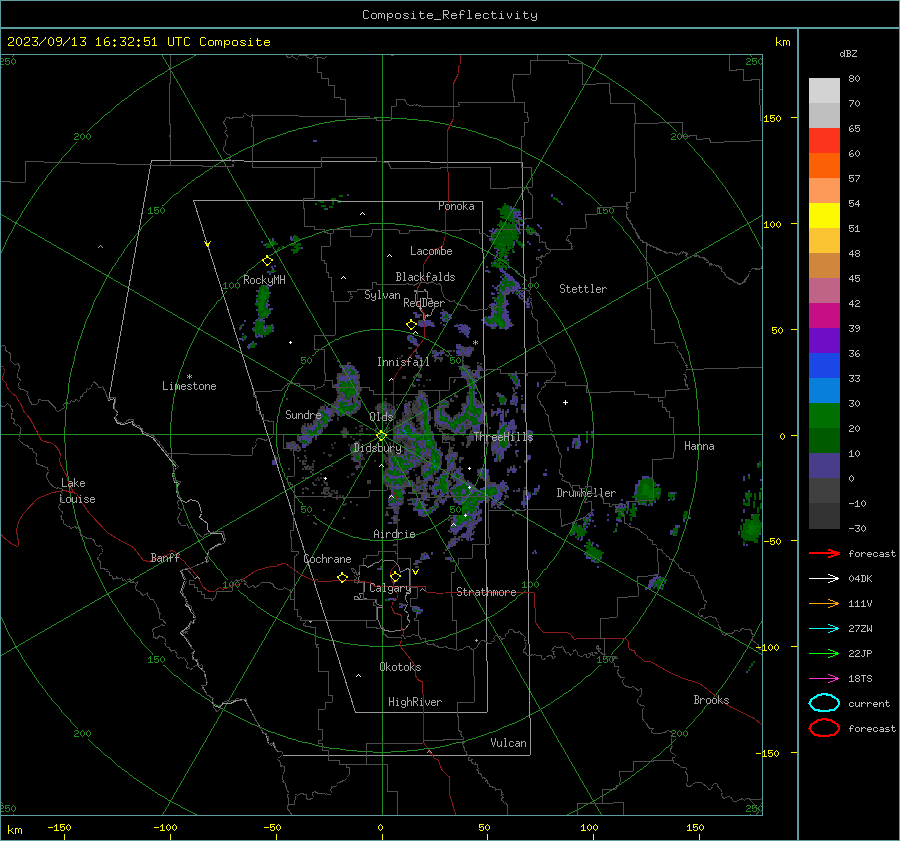Click the Lake Louise label
Screen dimensions: 900x841
(x=77, y=491)
